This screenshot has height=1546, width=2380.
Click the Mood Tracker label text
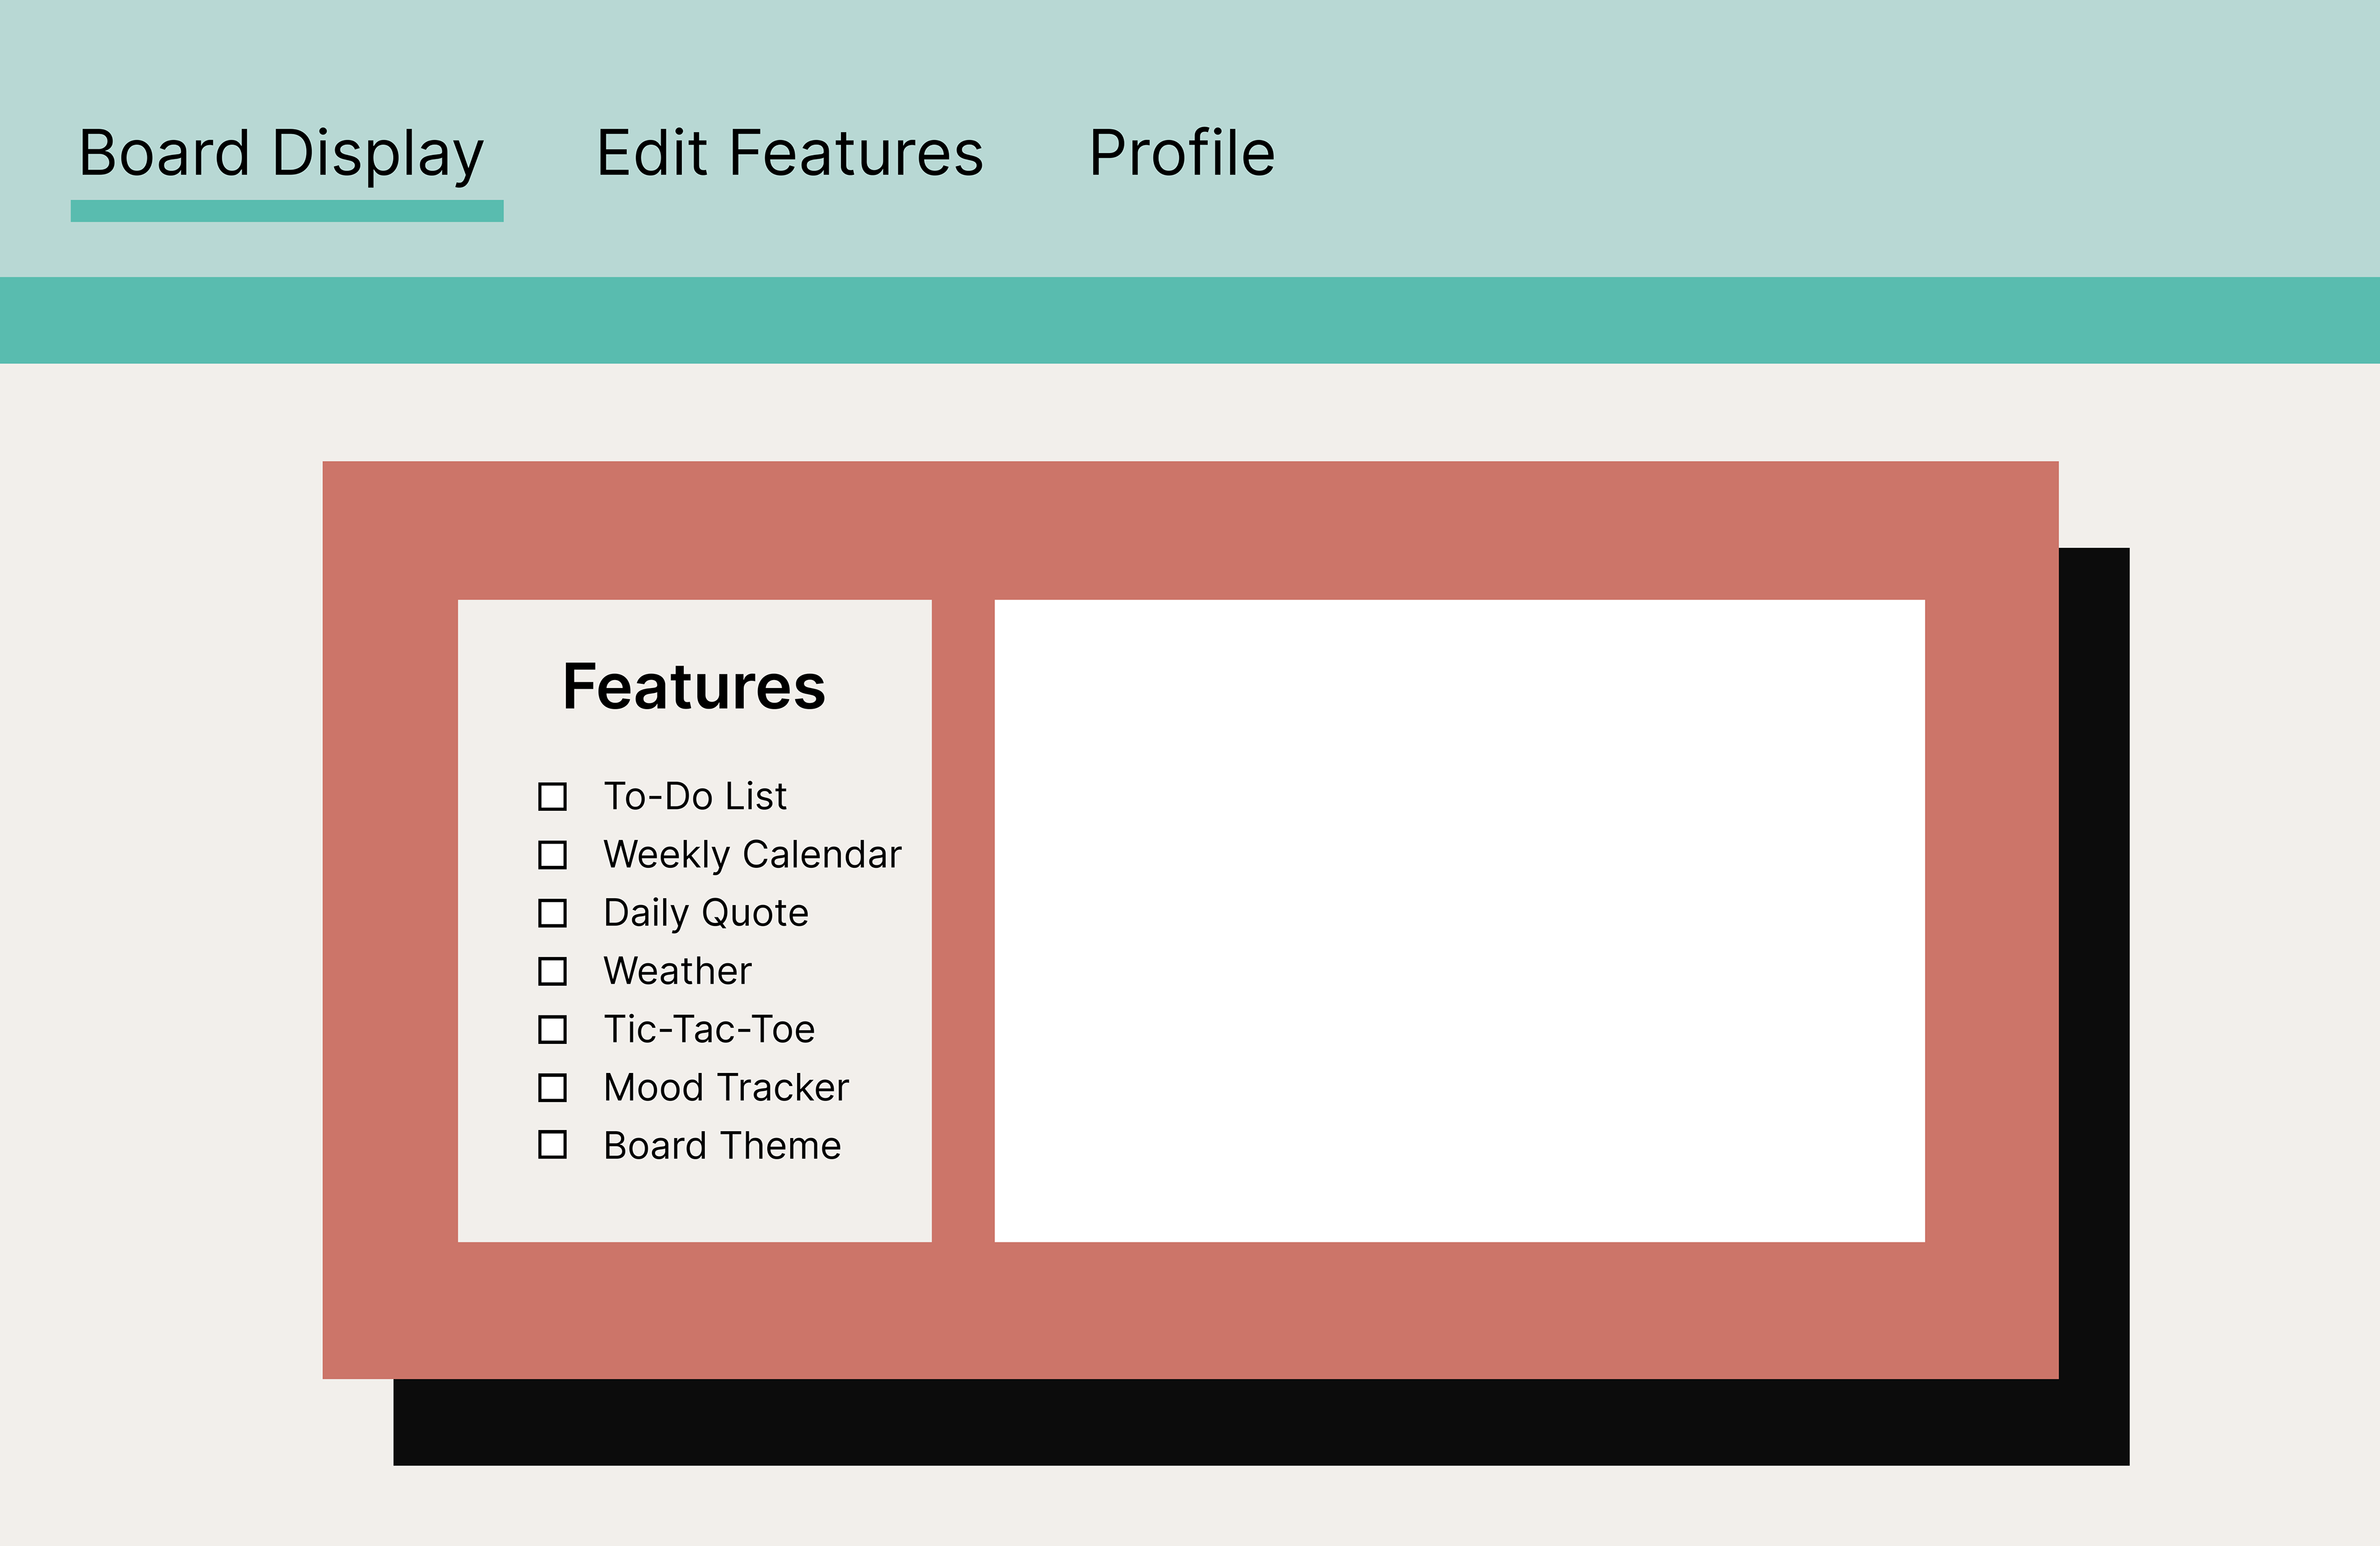coord(726,1086)
